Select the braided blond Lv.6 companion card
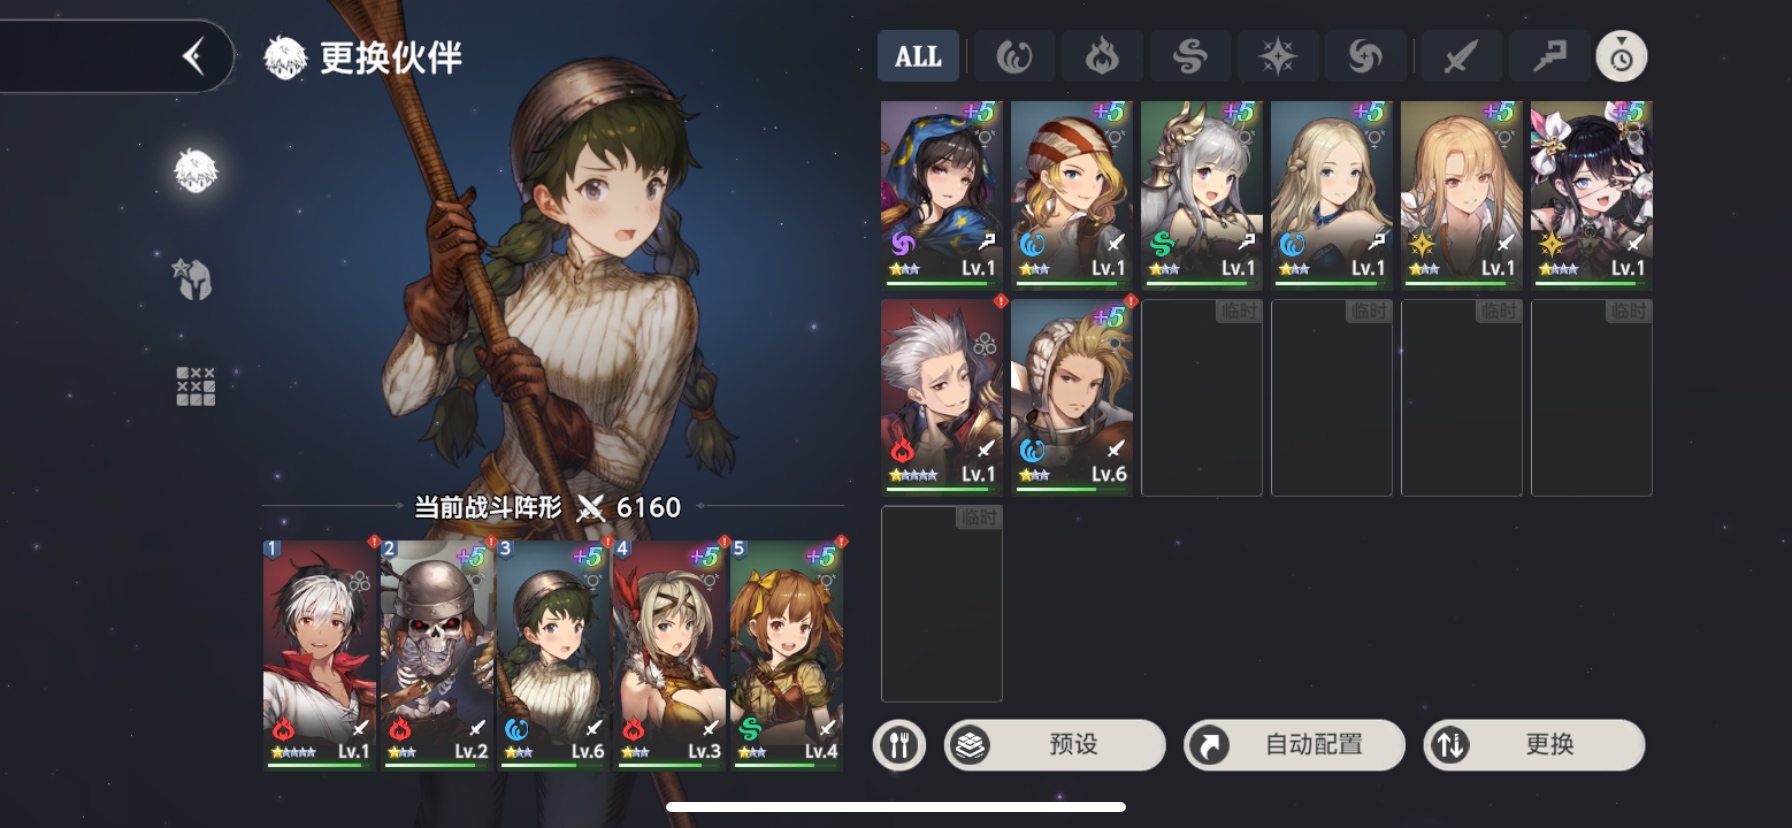Viewport: 1792px width, 828px height. [x=1072, y=397]
